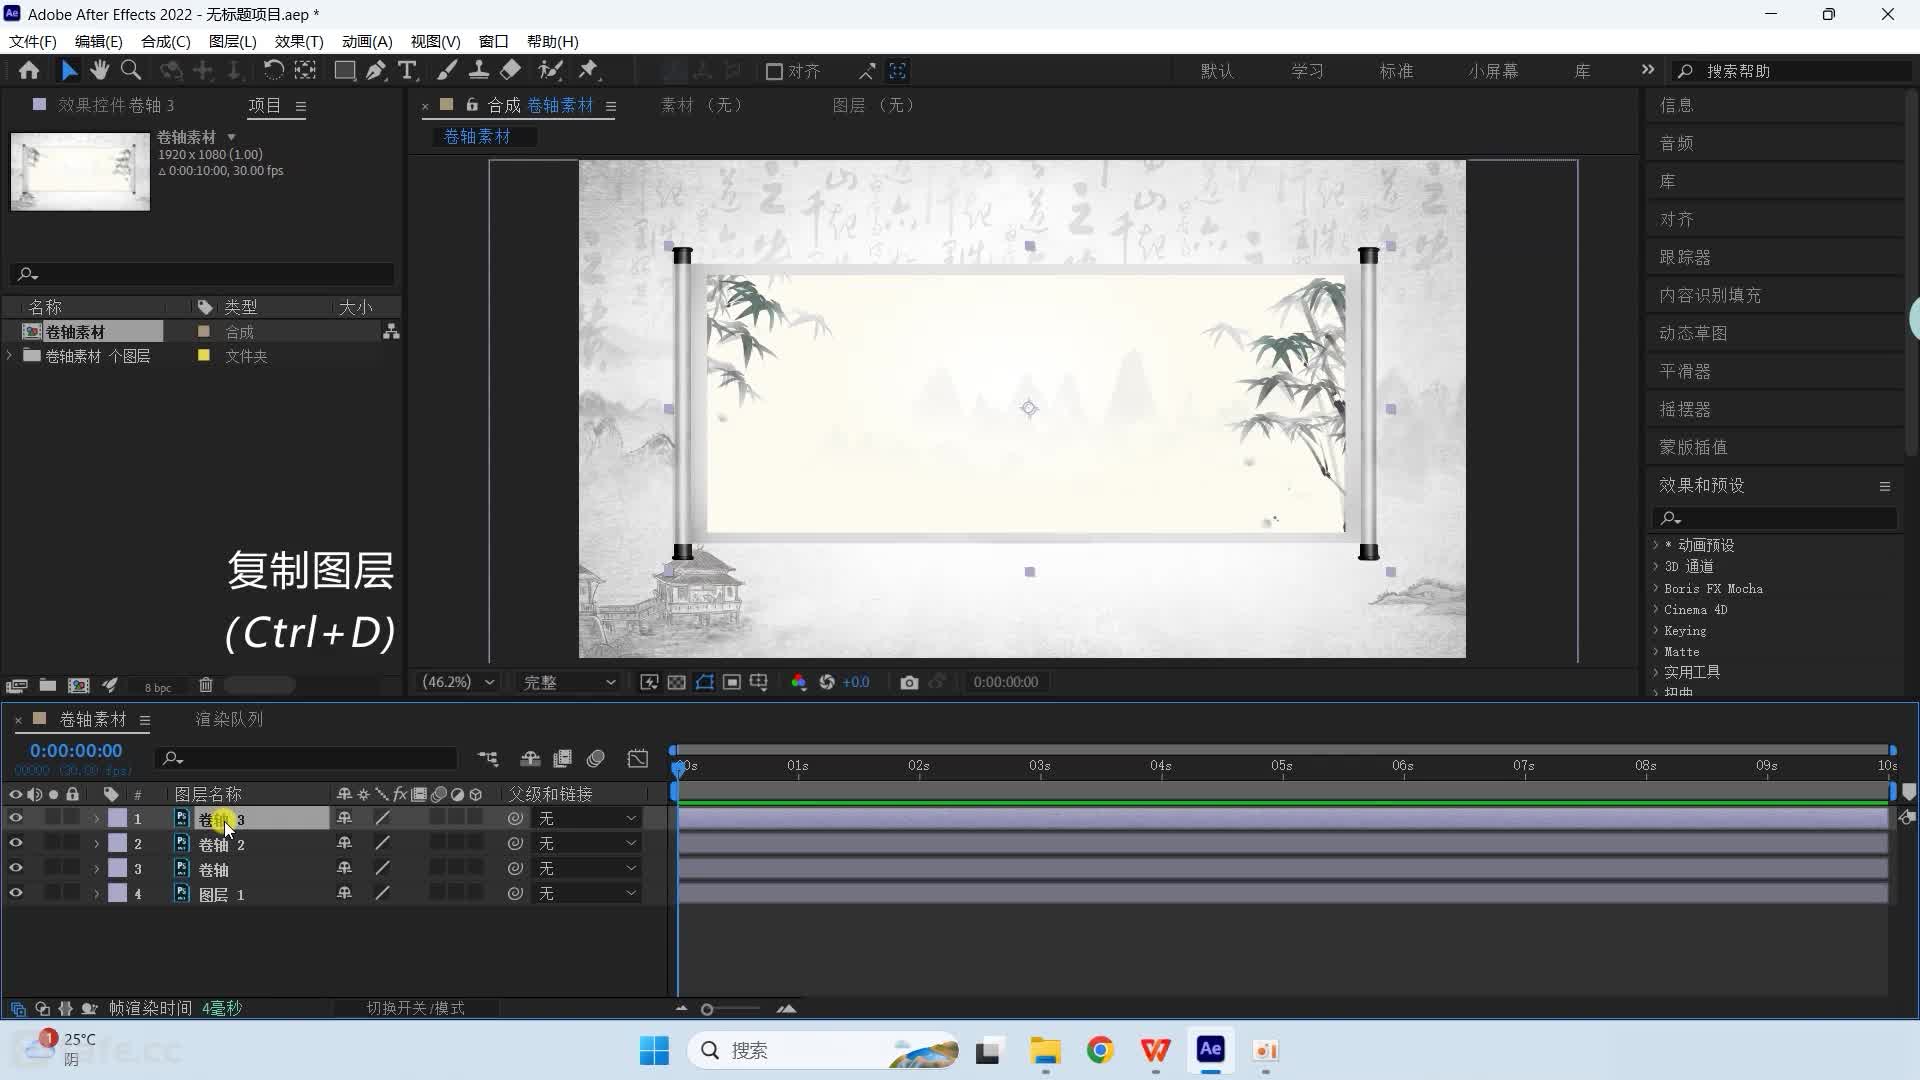Open the 合成(C) menu

tap(165, 41)
